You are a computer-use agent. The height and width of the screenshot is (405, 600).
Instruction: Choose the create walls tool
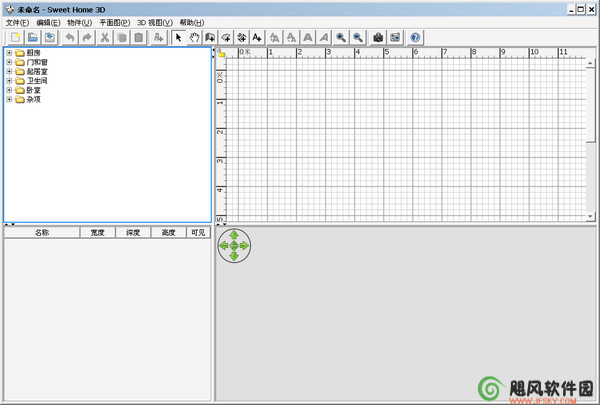(x=210, y=38)
